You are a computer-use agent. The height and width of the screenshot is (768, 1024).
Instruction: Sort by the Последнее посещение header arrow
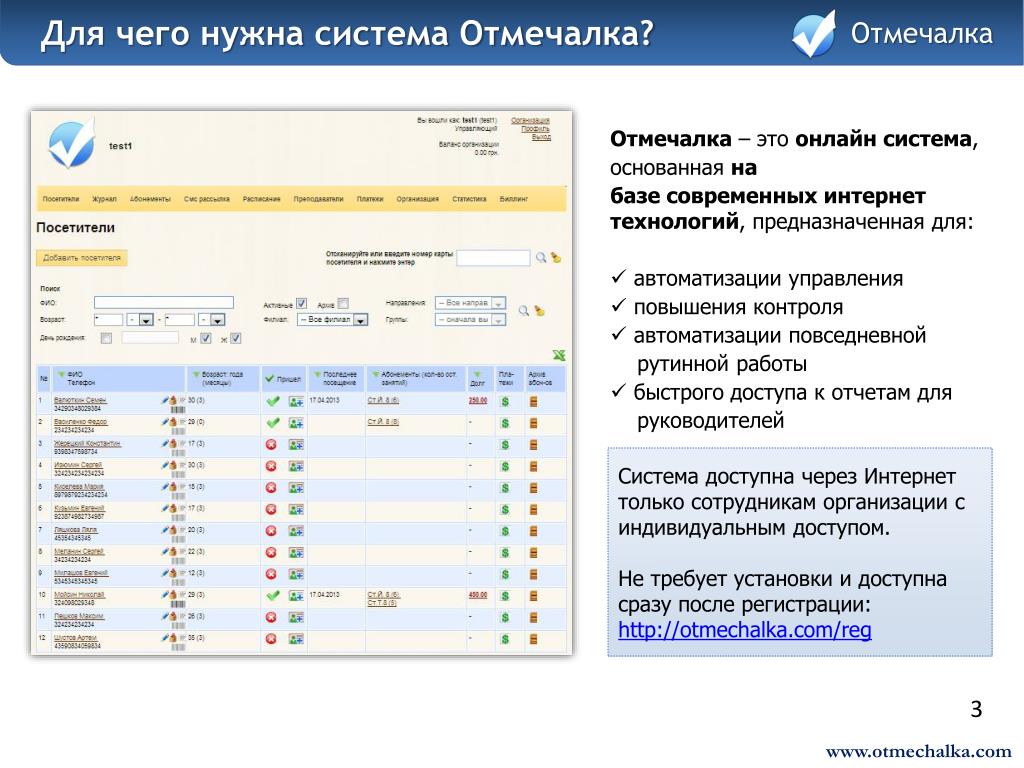click(317, 374)
